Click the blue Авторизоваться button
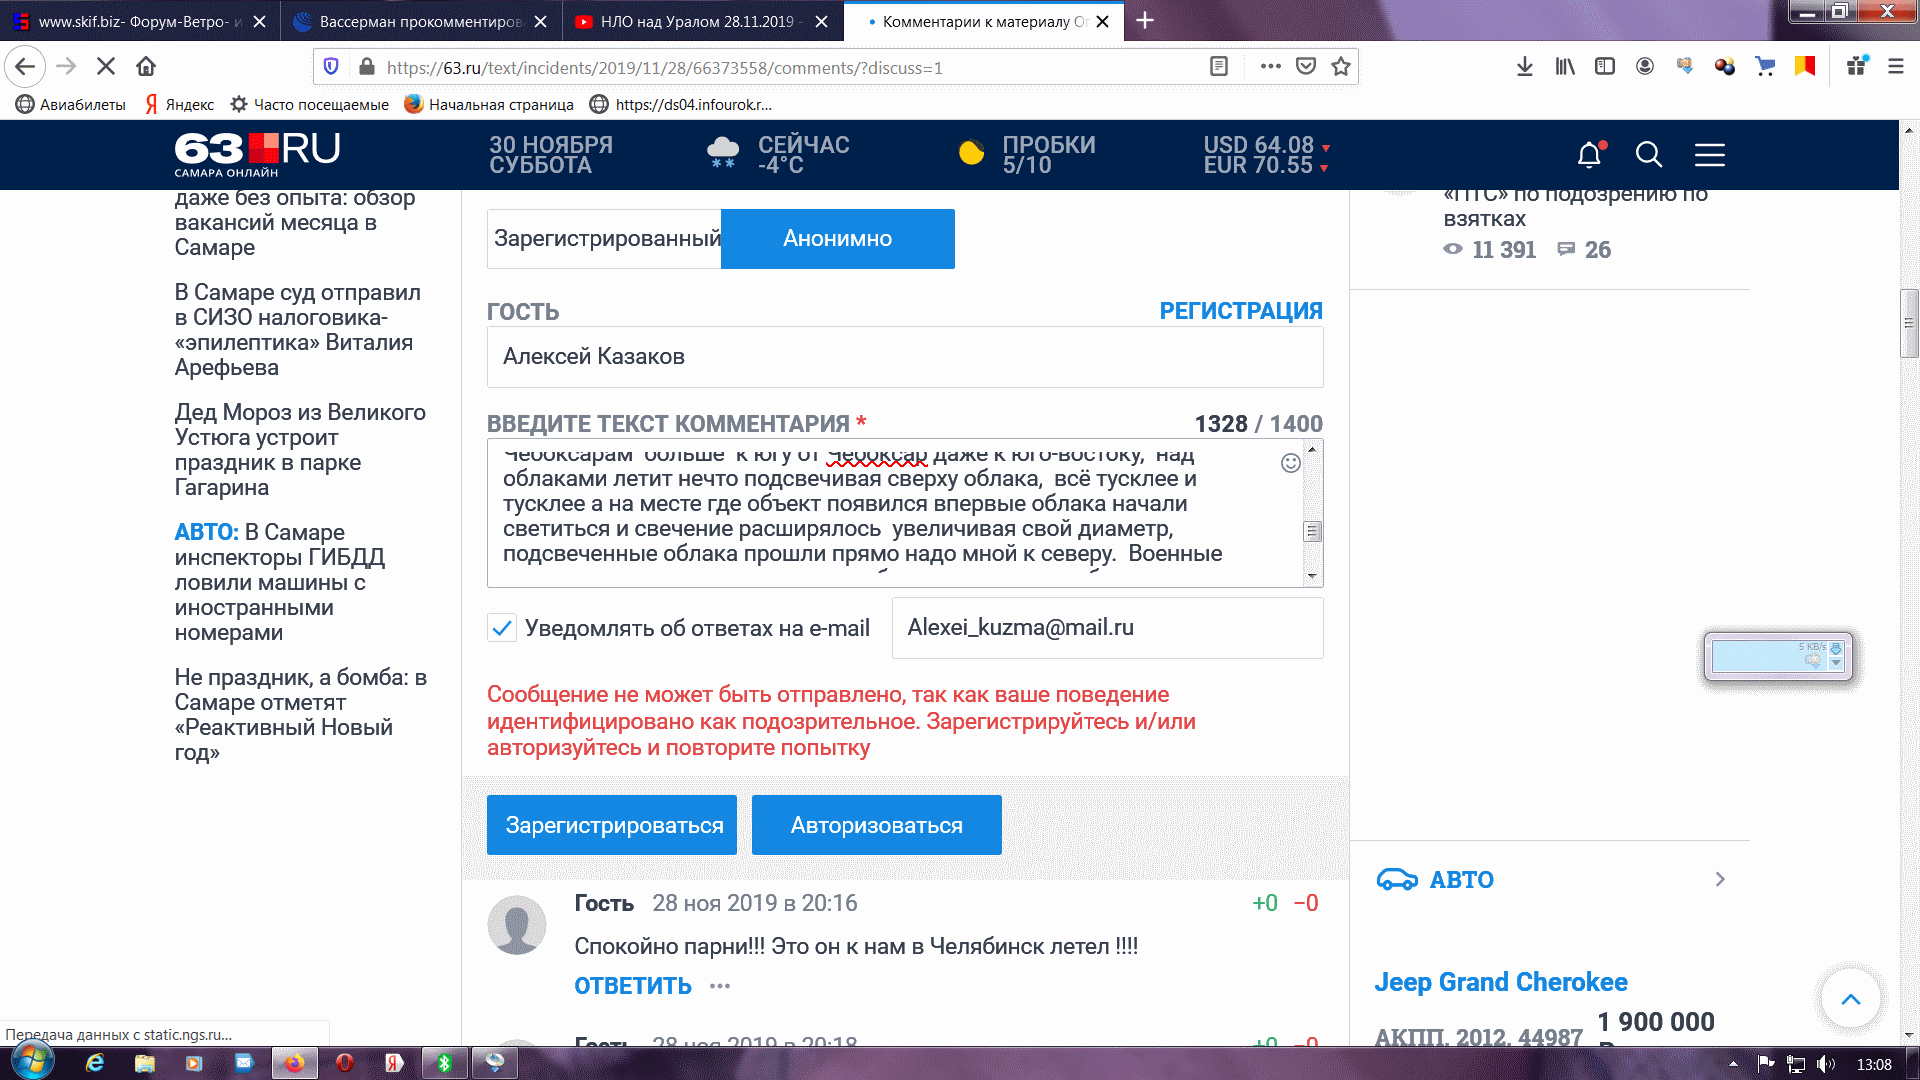1920x1080 pixels. click(x=876, y=825)
